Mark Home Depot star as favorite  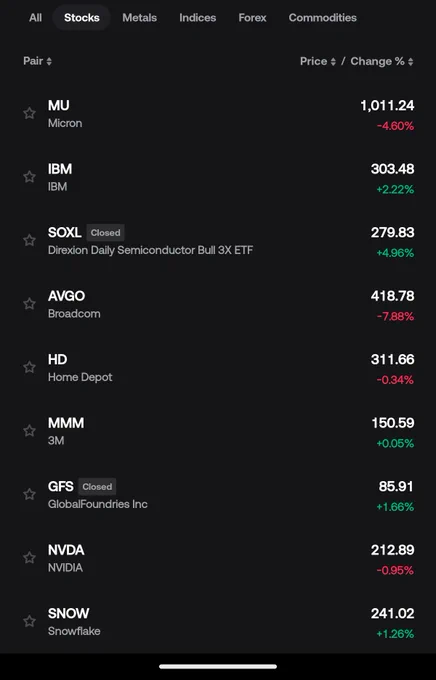(30, 367)
